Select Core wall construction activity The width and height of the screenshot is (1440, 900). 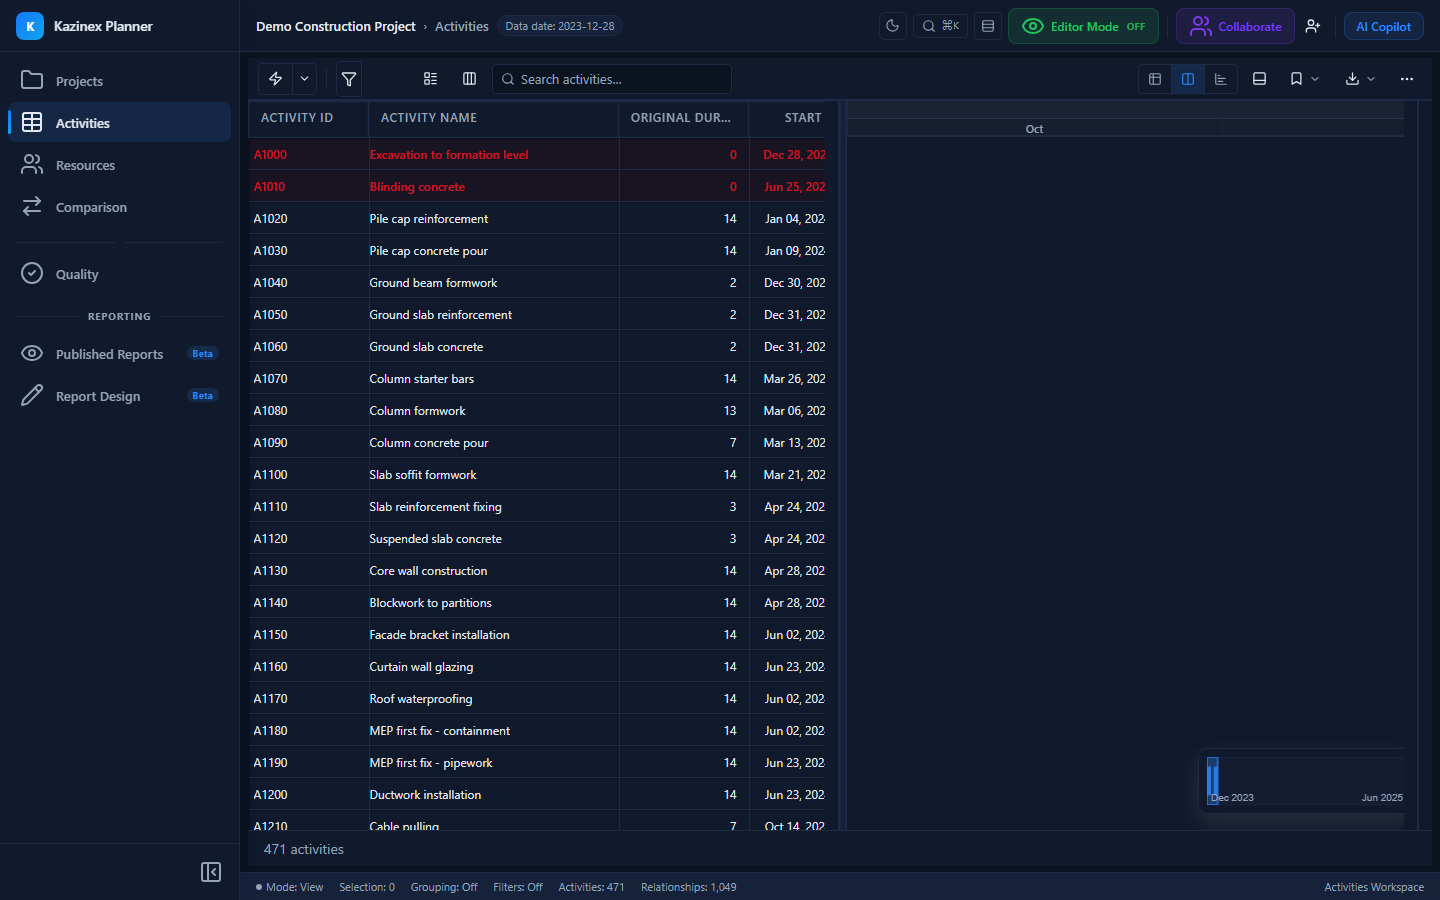(428, 571)
